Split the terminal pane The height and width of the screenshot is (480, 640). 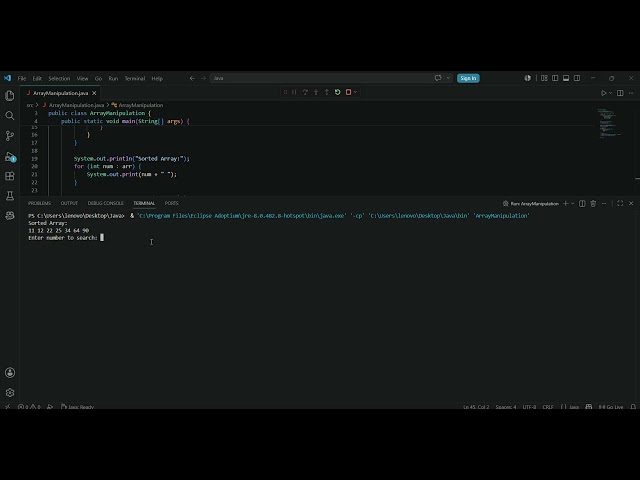pyautogui.click(x=582, y=203)
